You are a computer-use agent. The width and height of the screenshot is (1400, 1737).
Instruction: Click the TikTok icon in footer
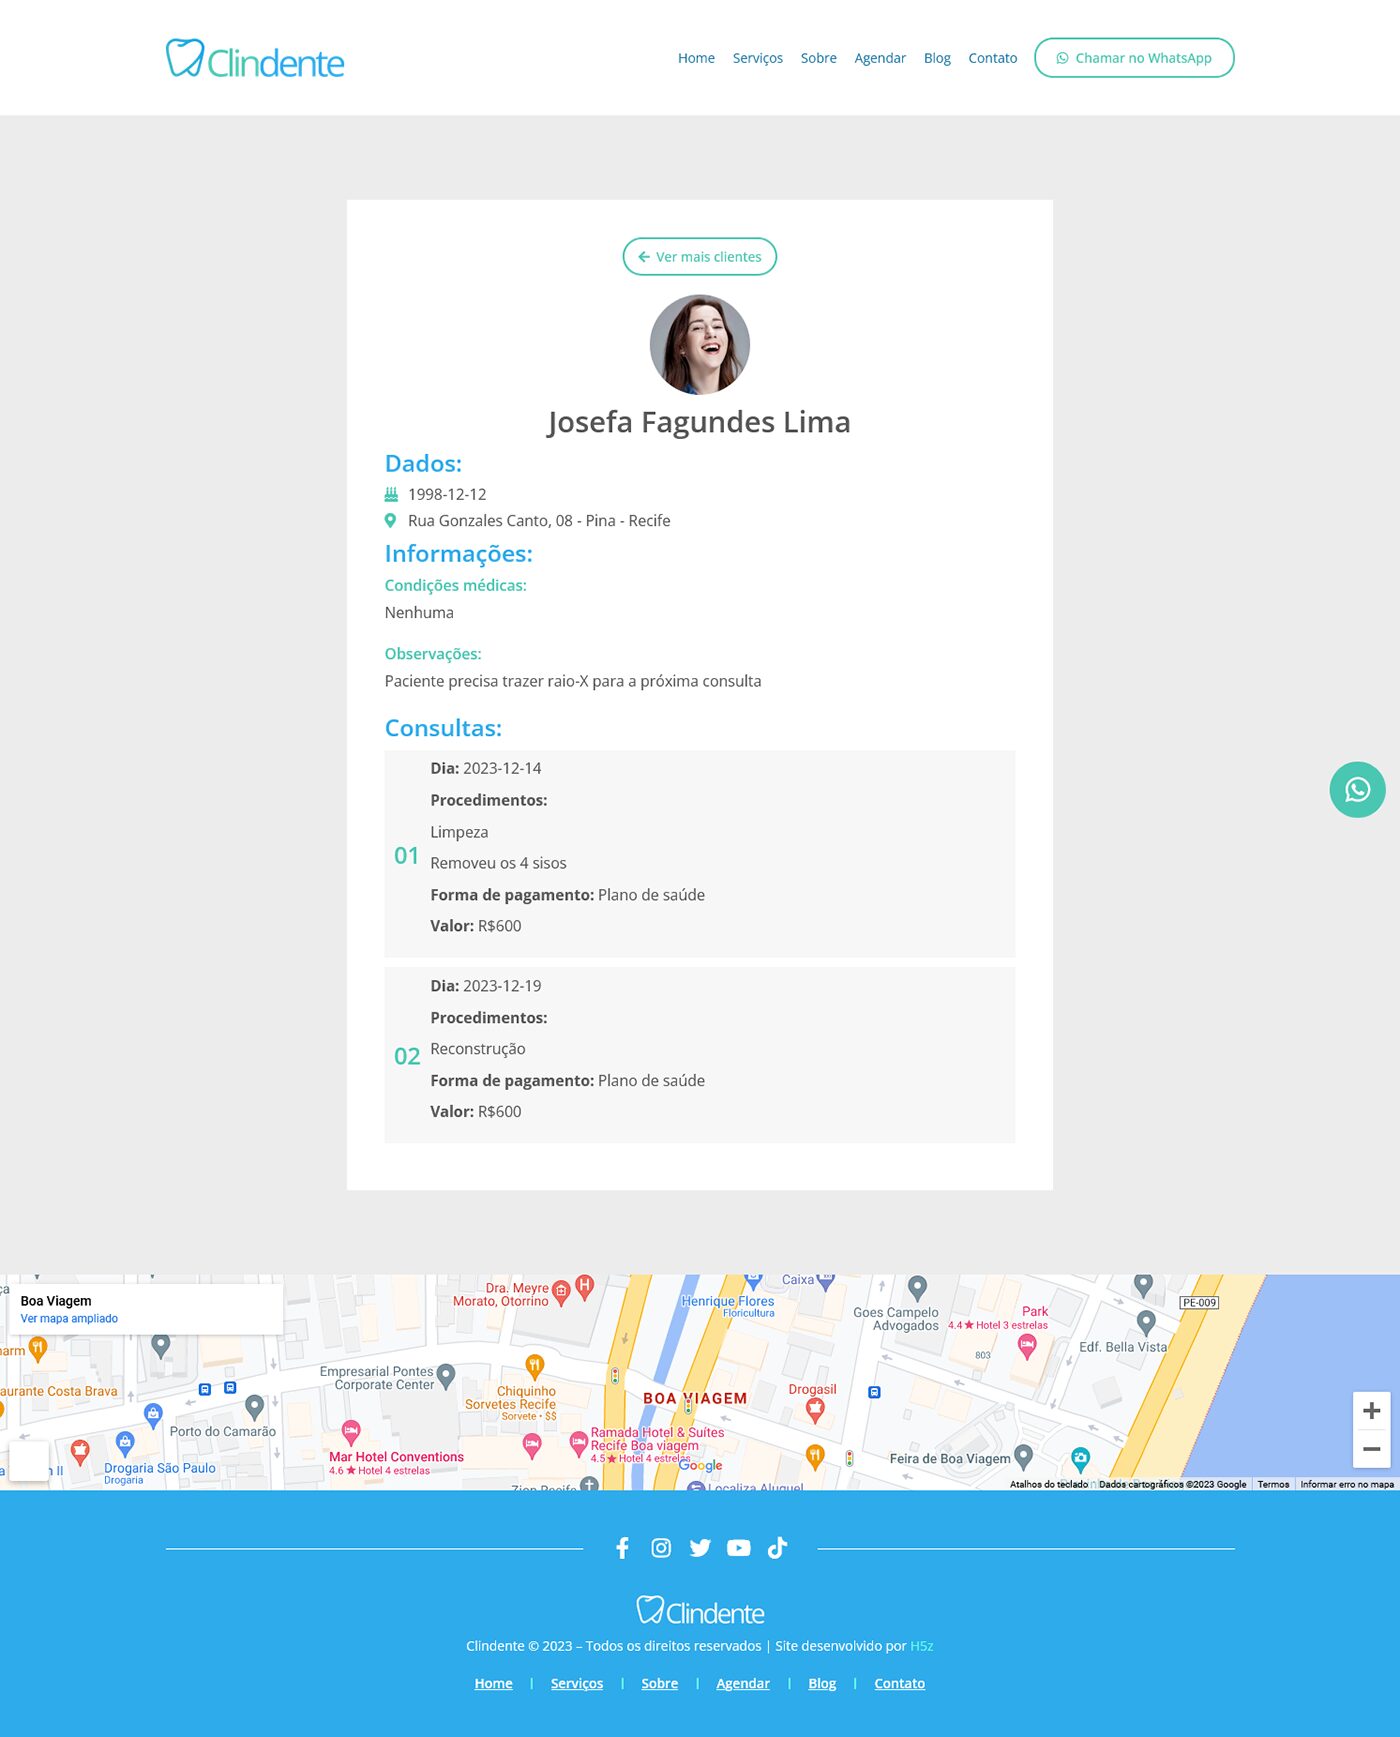coord(777,1548)
